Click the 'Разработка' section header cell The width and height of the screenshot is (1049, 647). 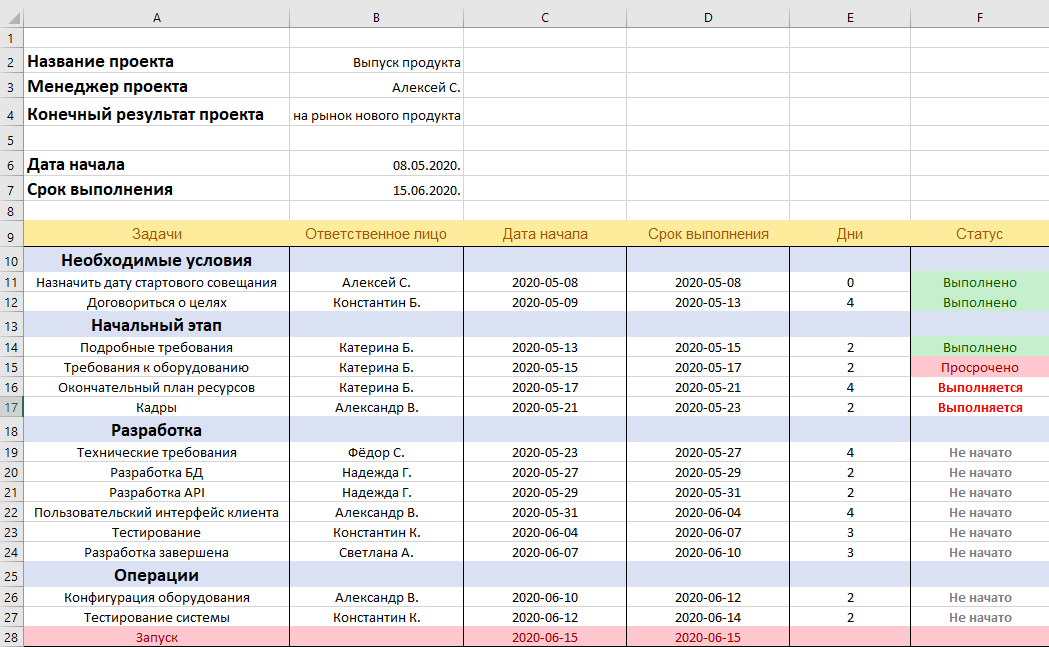(x=157, y=430)
